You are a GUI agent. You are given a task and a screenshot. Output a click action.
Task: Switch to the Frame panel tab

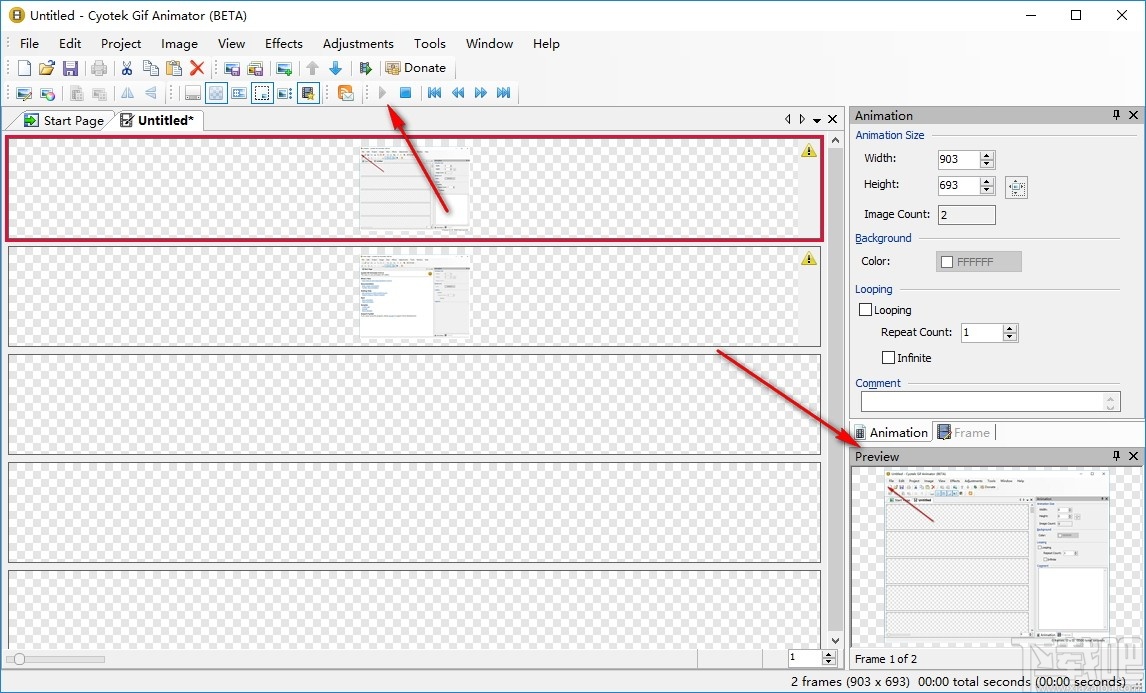pyautogui.click(x=963, y=433)
